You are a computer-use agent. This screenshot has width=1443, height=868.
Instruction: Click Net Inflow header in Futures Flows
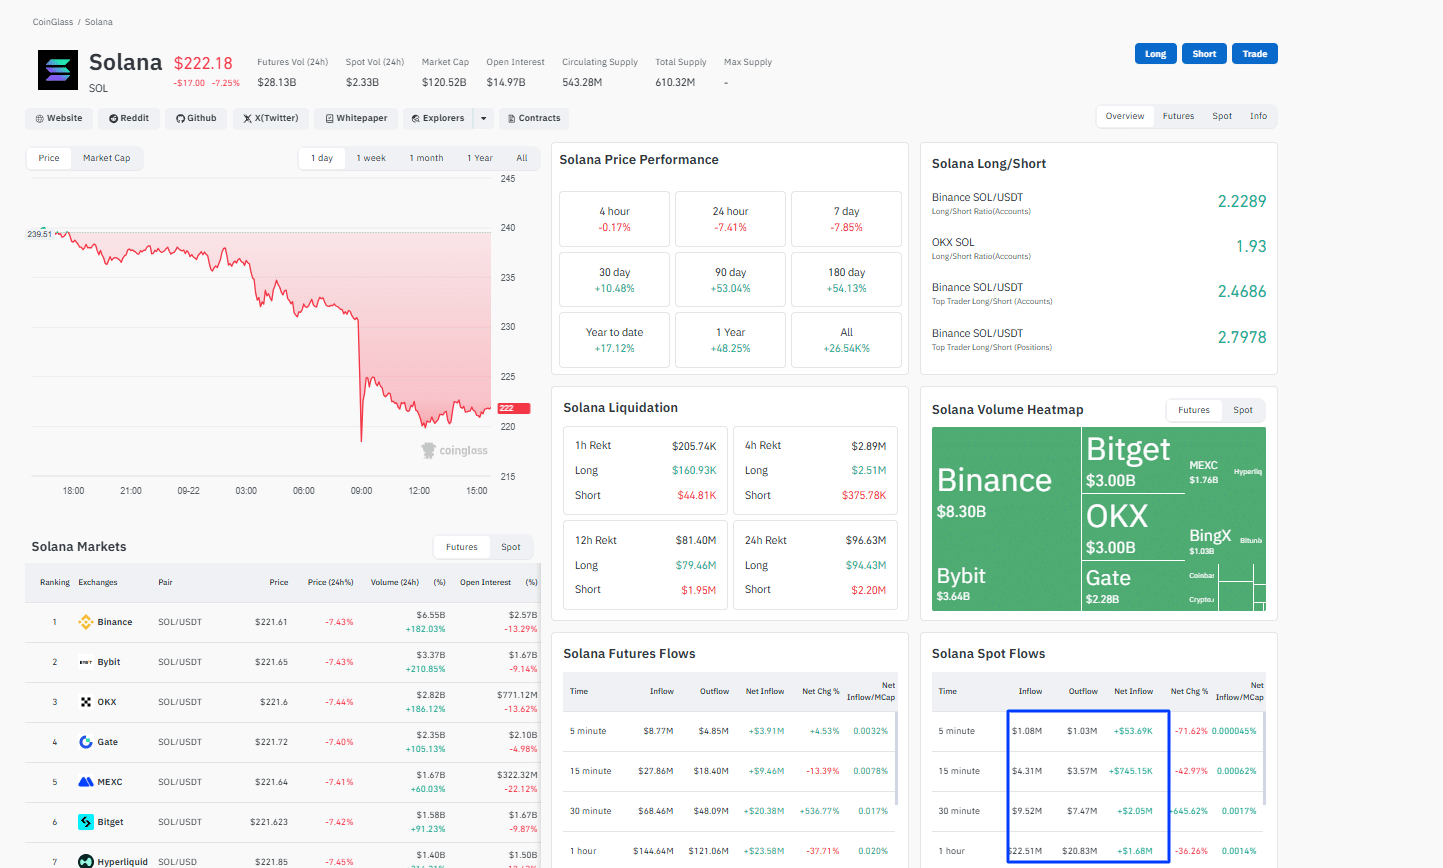point(765,691)
